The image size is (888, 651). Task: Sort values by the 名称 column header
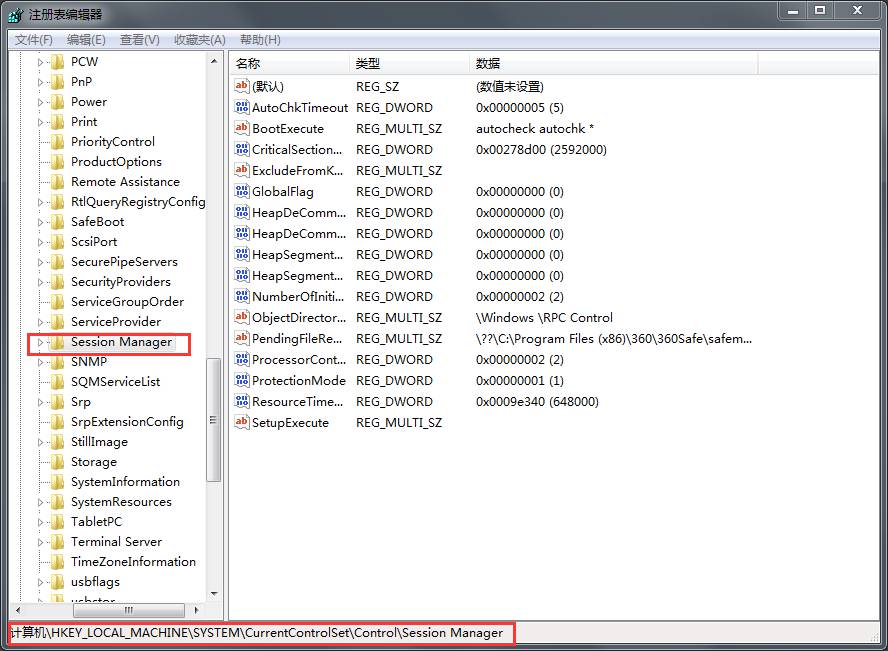(290, 64)
